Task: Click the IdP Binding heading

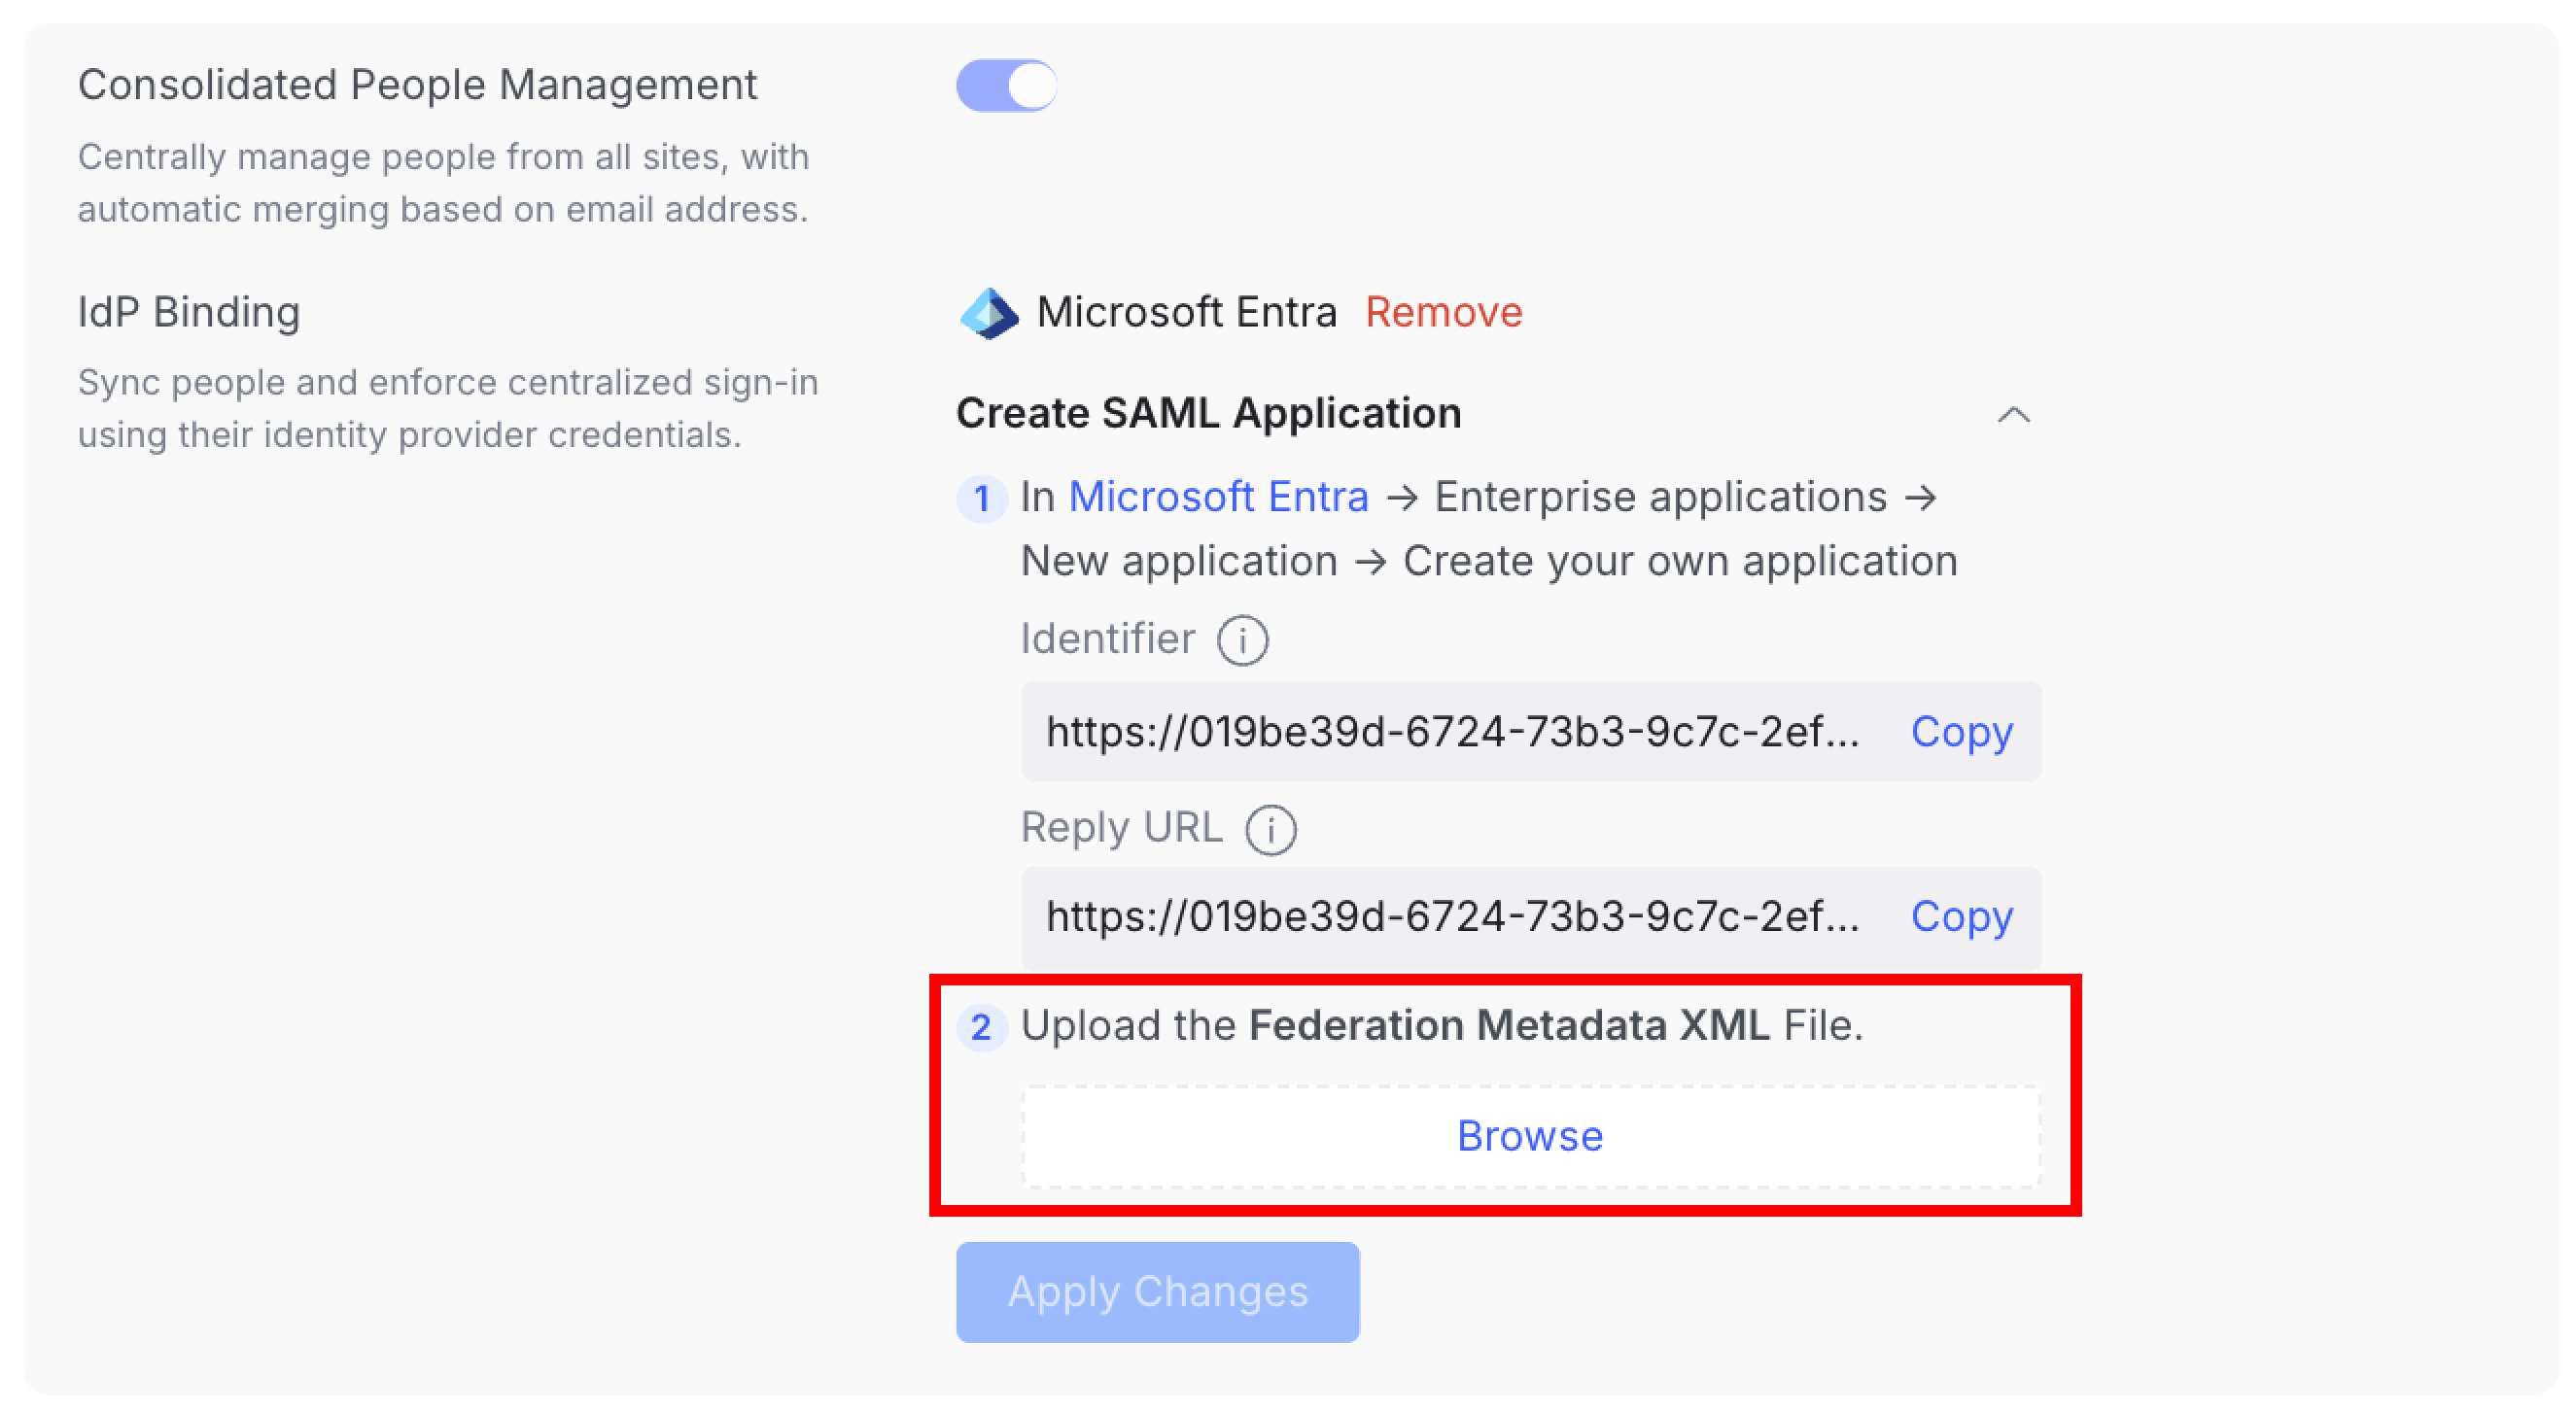Action: pyautogui.click(x=189, y=313)
